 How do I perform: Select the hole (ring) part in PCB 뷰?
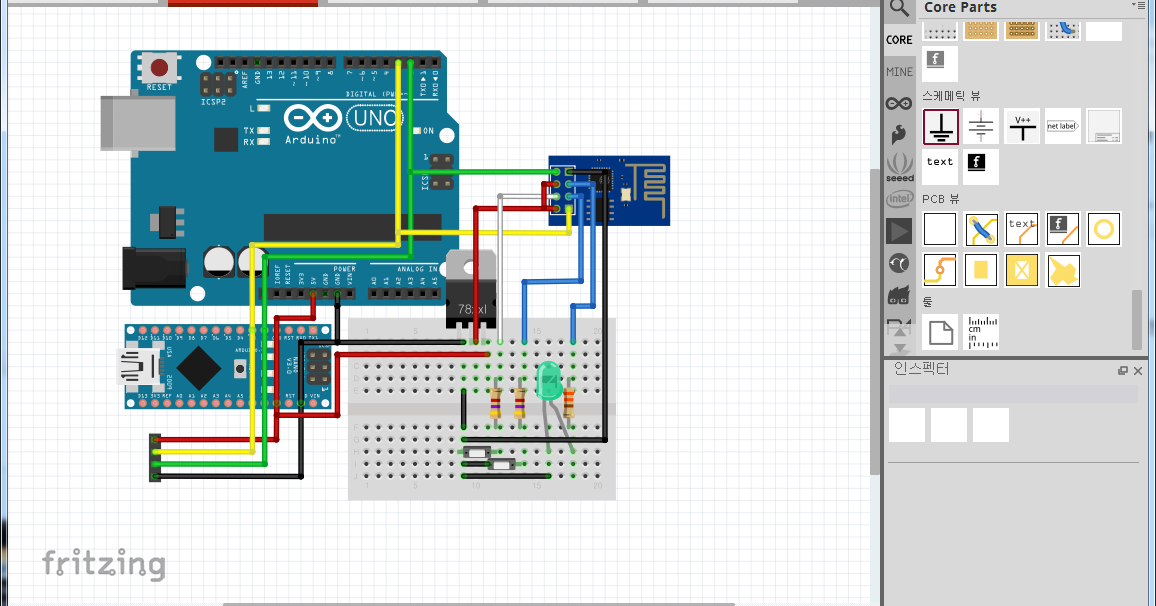coord(1104,229)
